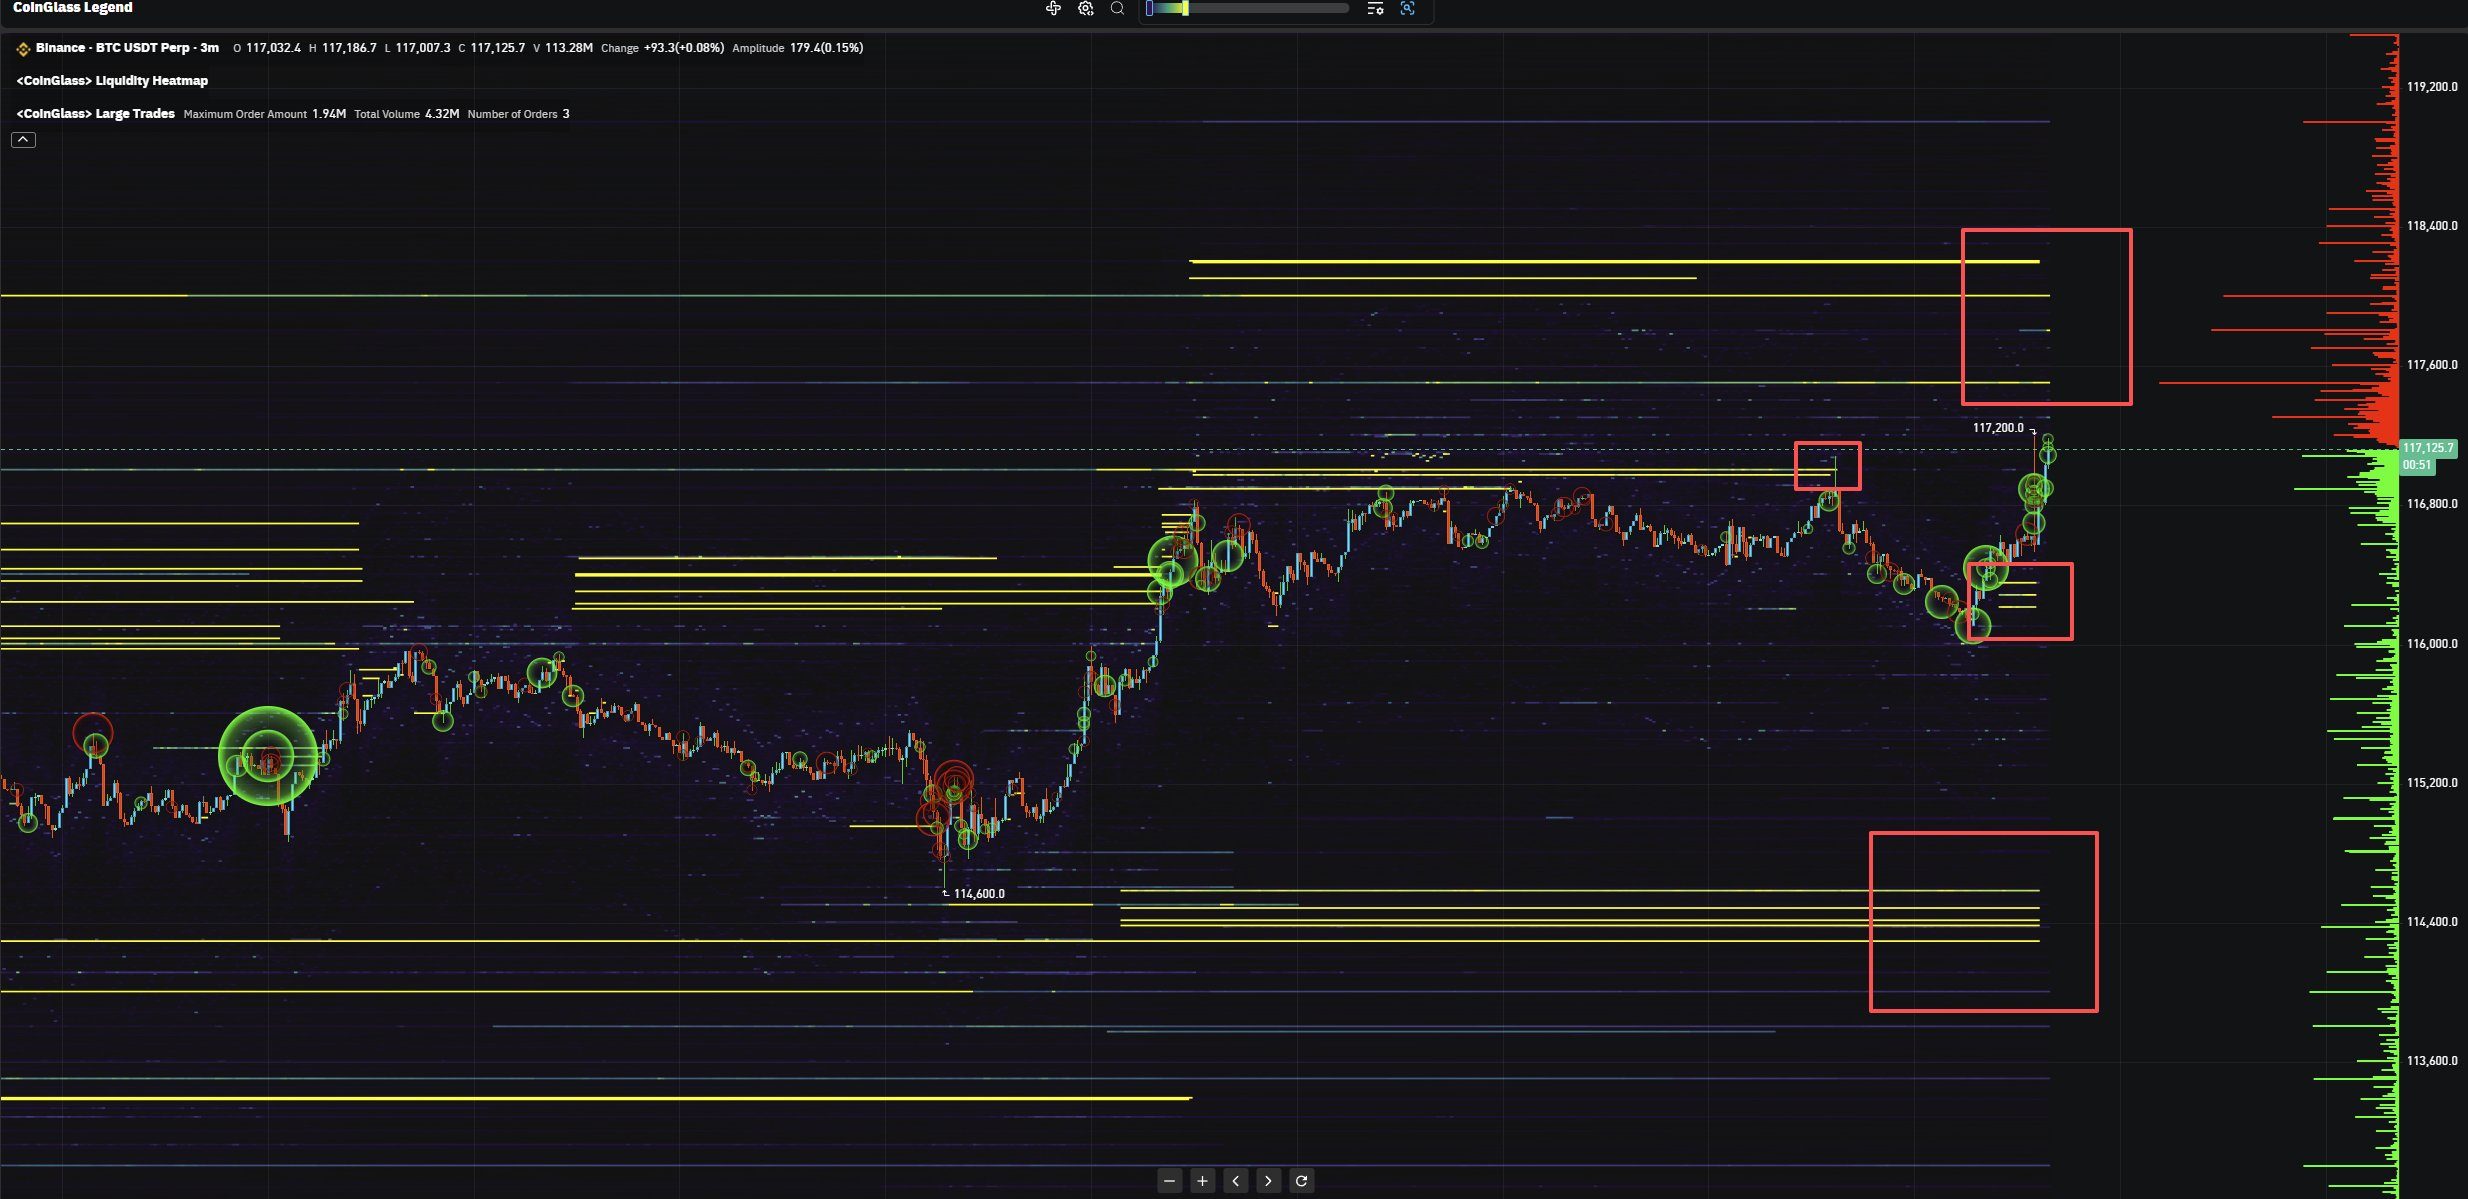The width and height of the screenshot is (2468, 1199).
Task: Click the CoinGlass Legend heading
Action: 72,8
